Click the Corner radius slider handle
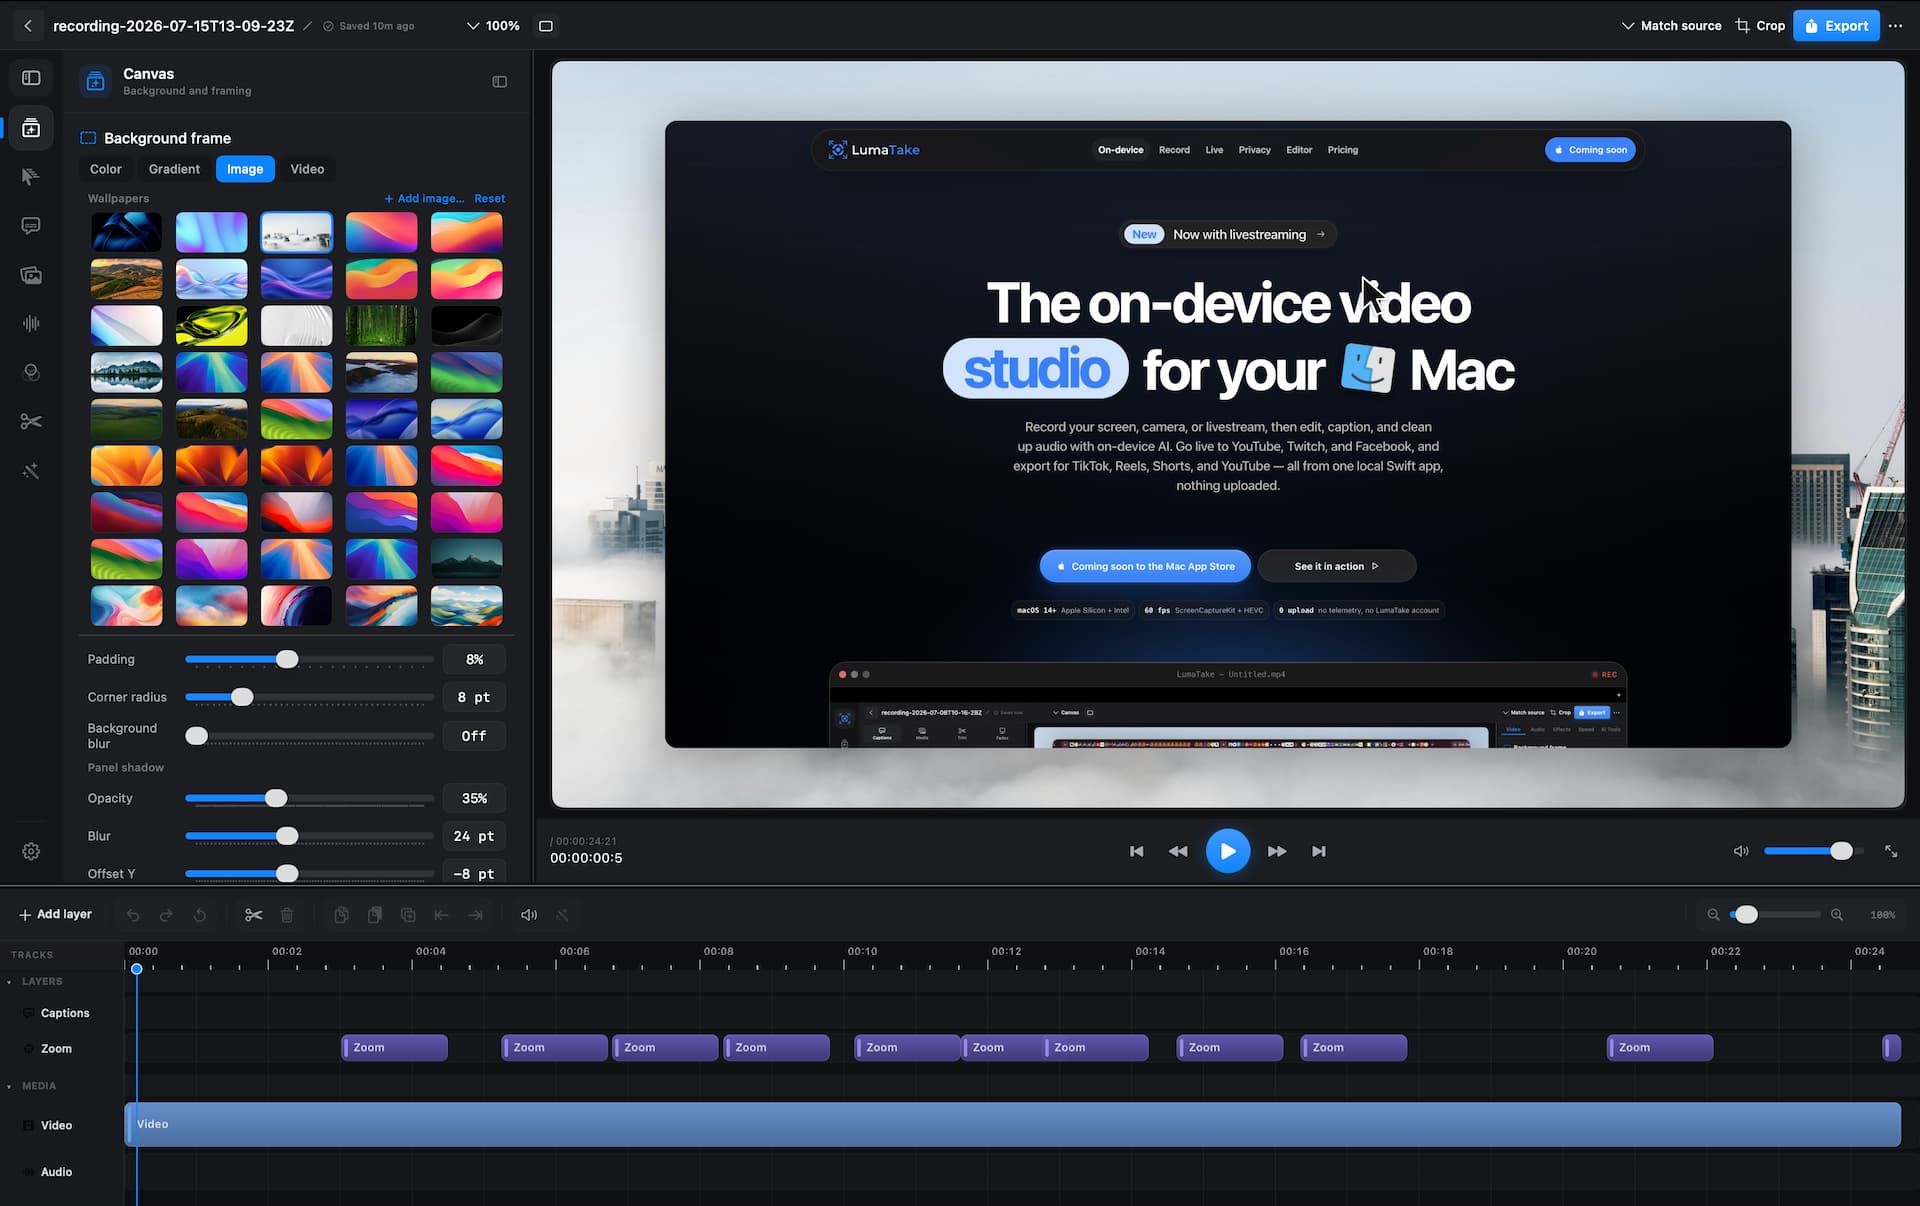This screenshot has width=1920, height=1206. [x=242, y=697]
